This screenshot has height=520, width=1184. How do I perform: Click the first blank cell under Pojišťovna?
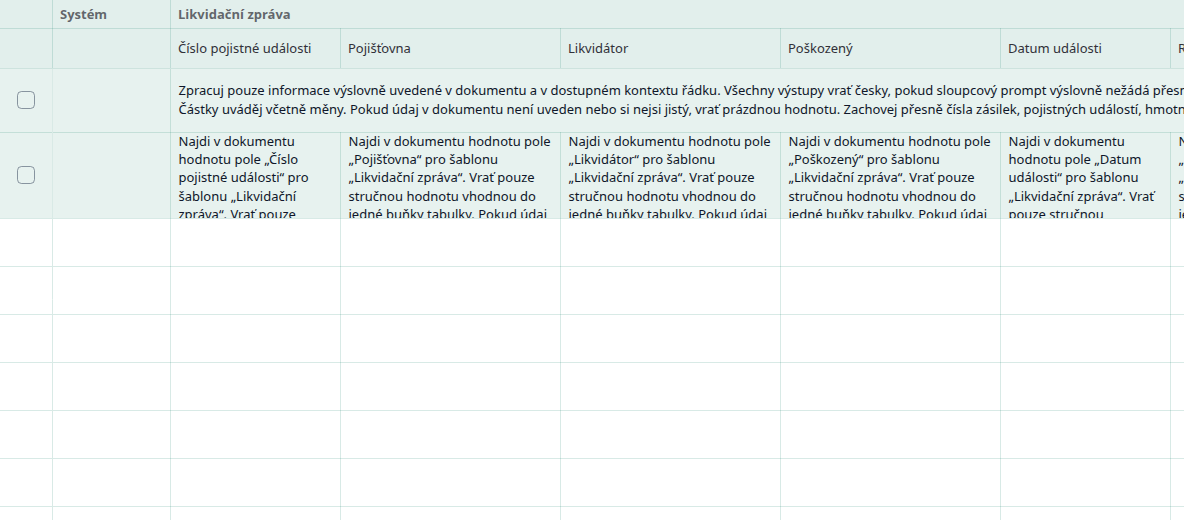(450, 242)
